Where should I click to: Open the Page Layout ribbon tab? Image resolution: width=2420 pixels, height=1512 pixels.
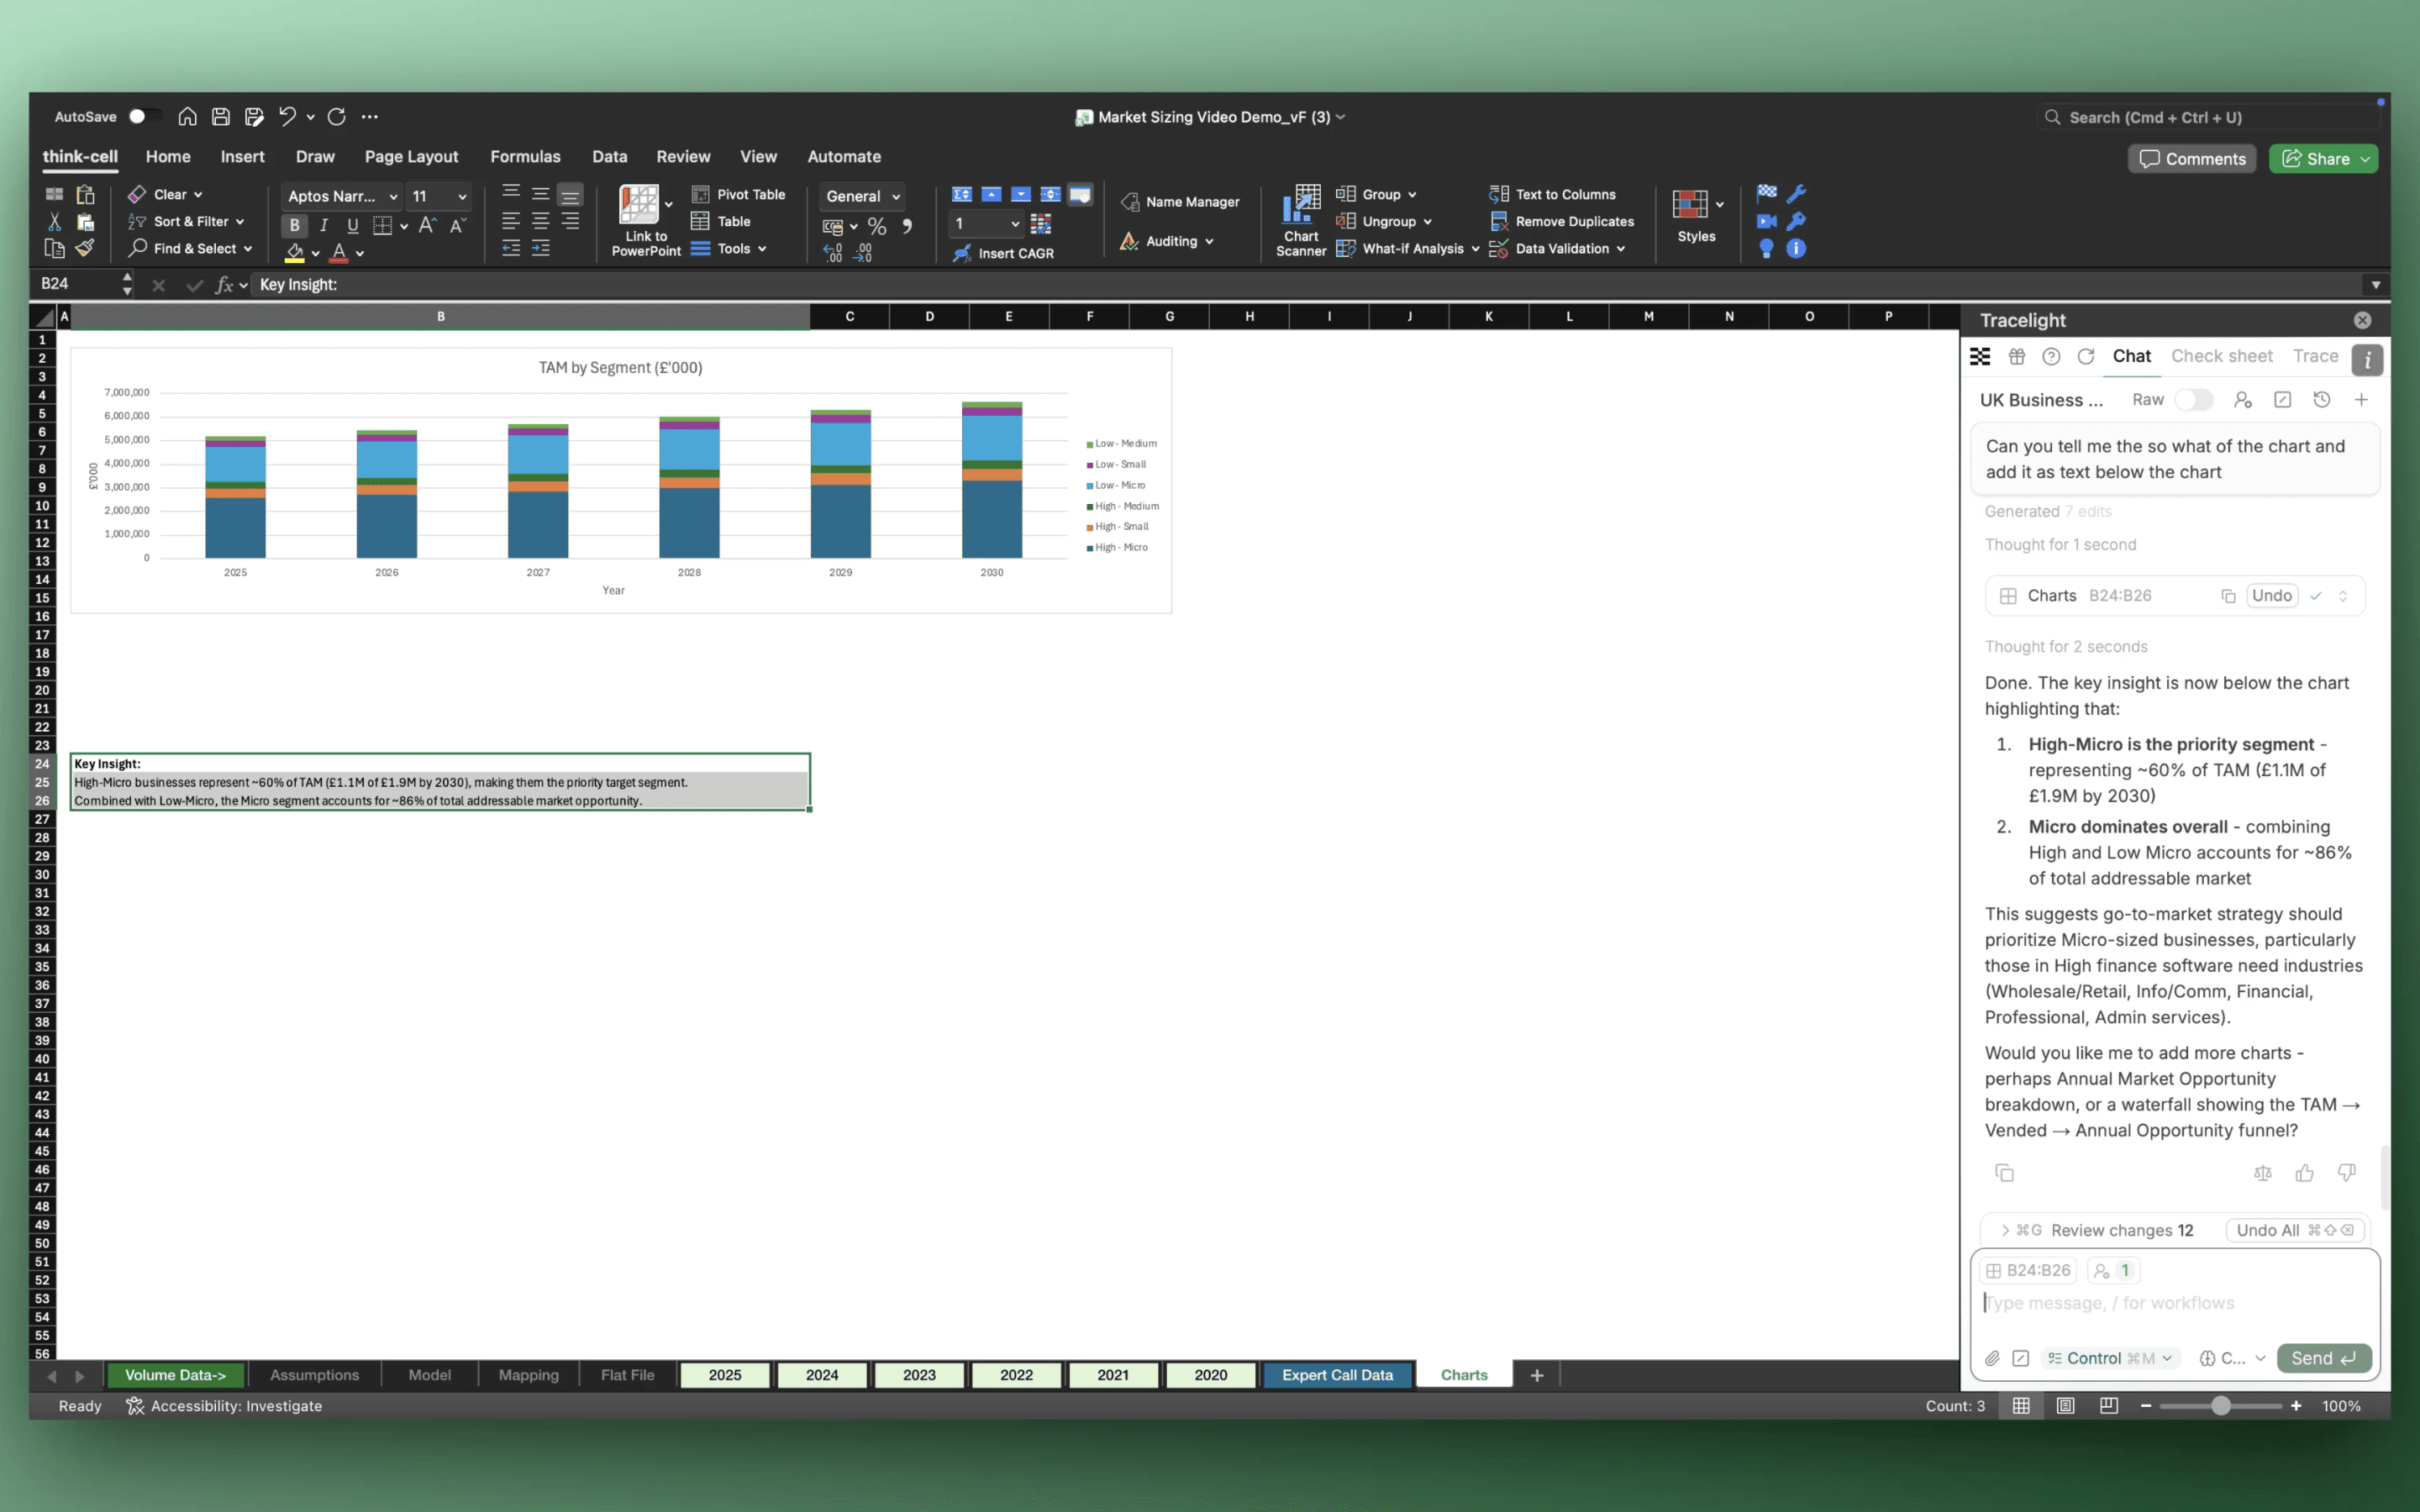(411, 157)
